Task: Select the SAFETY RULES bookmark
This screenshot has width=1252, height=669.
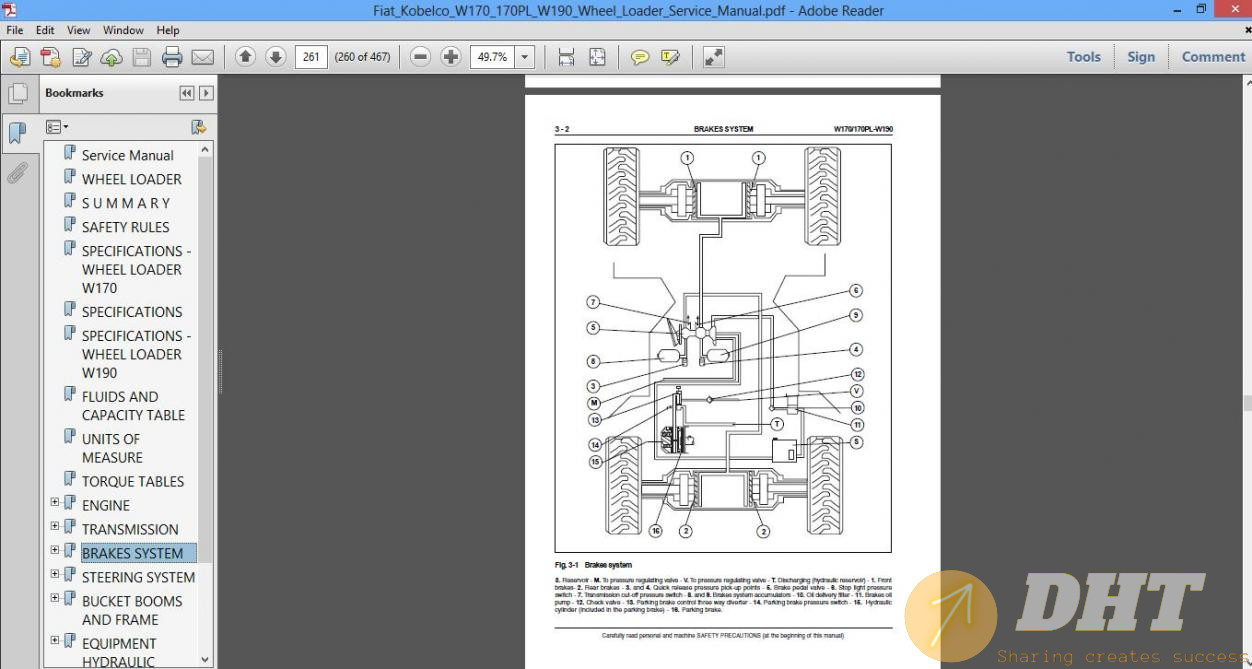Action: (125, 227)
